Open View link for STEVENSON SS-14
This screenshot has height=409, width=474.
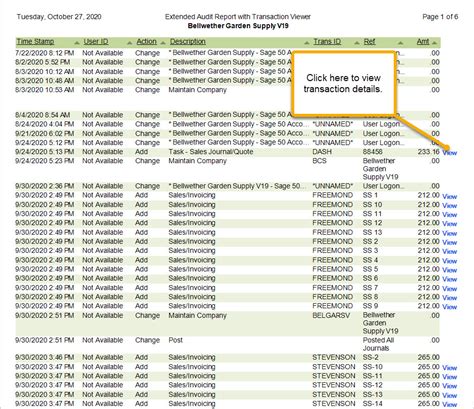(x=449, y=404)
